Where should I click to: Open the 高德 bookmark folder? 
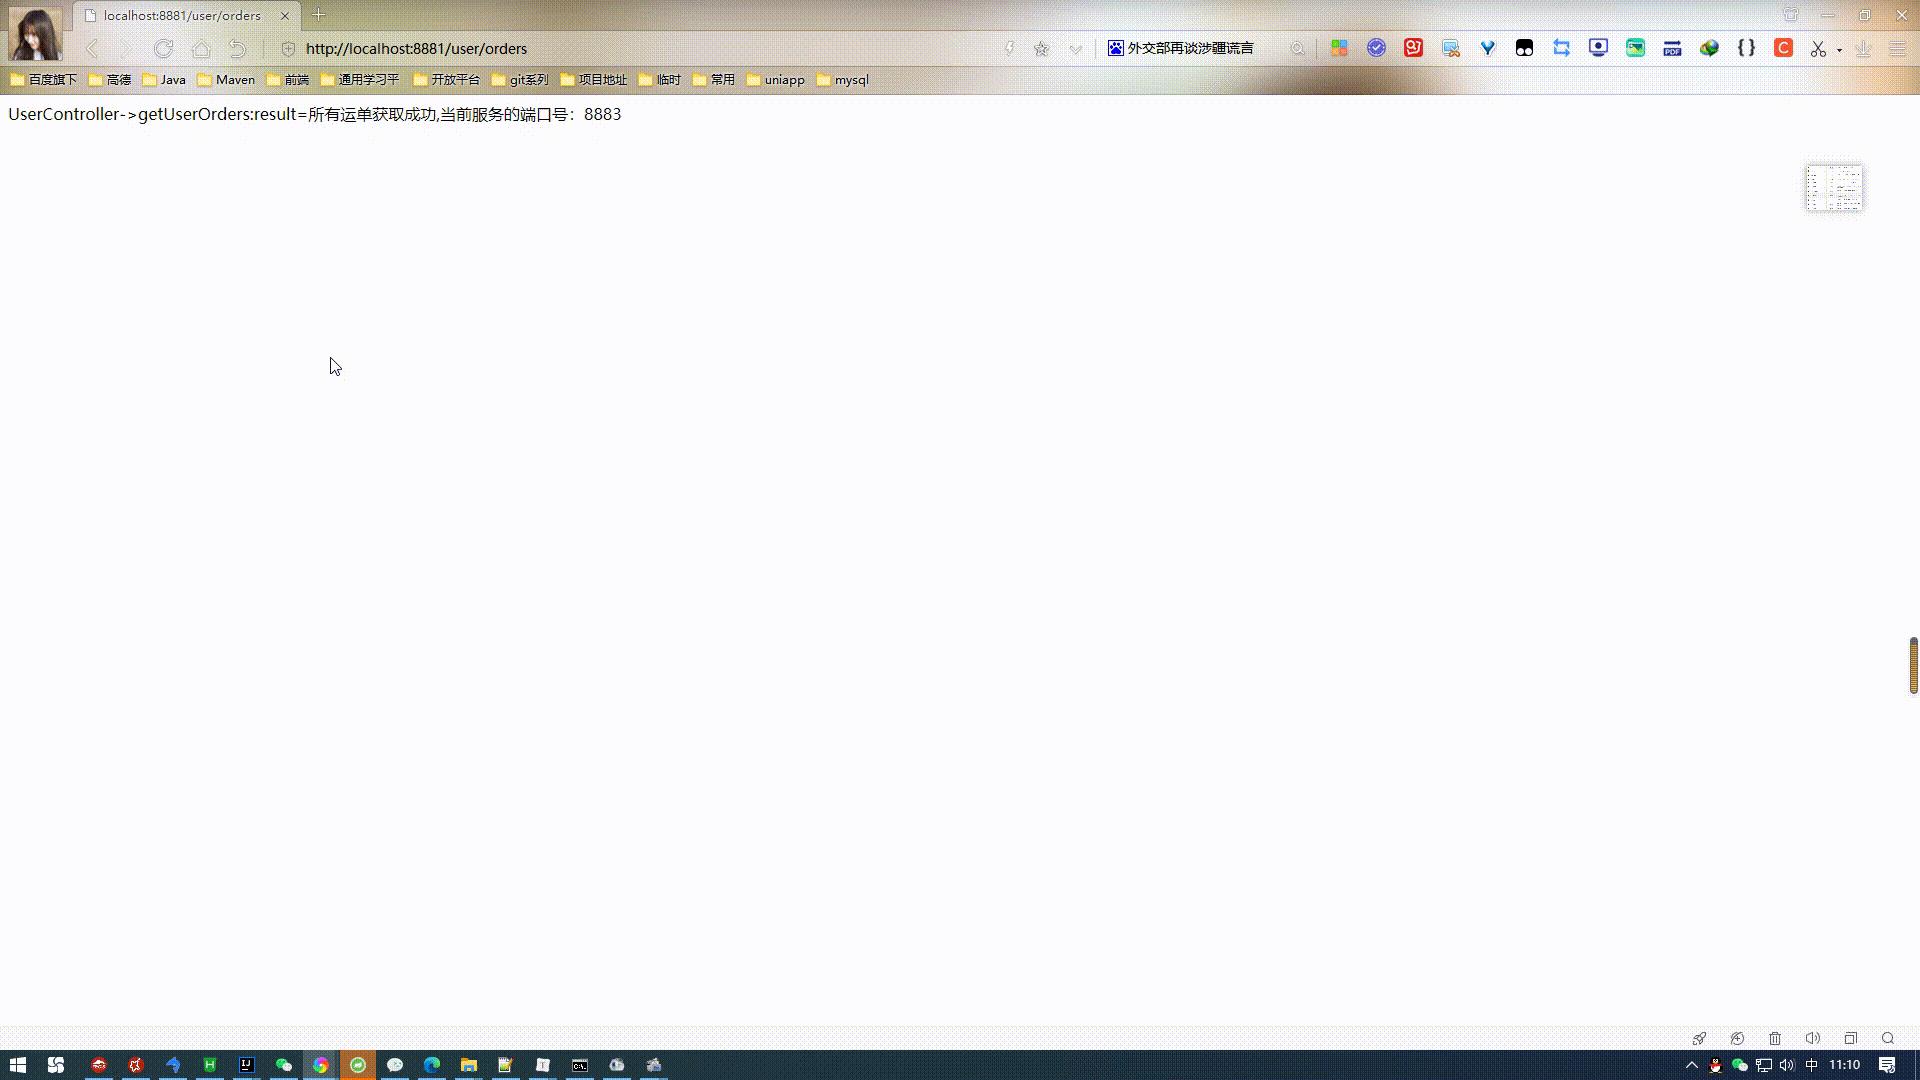point(110,80)
